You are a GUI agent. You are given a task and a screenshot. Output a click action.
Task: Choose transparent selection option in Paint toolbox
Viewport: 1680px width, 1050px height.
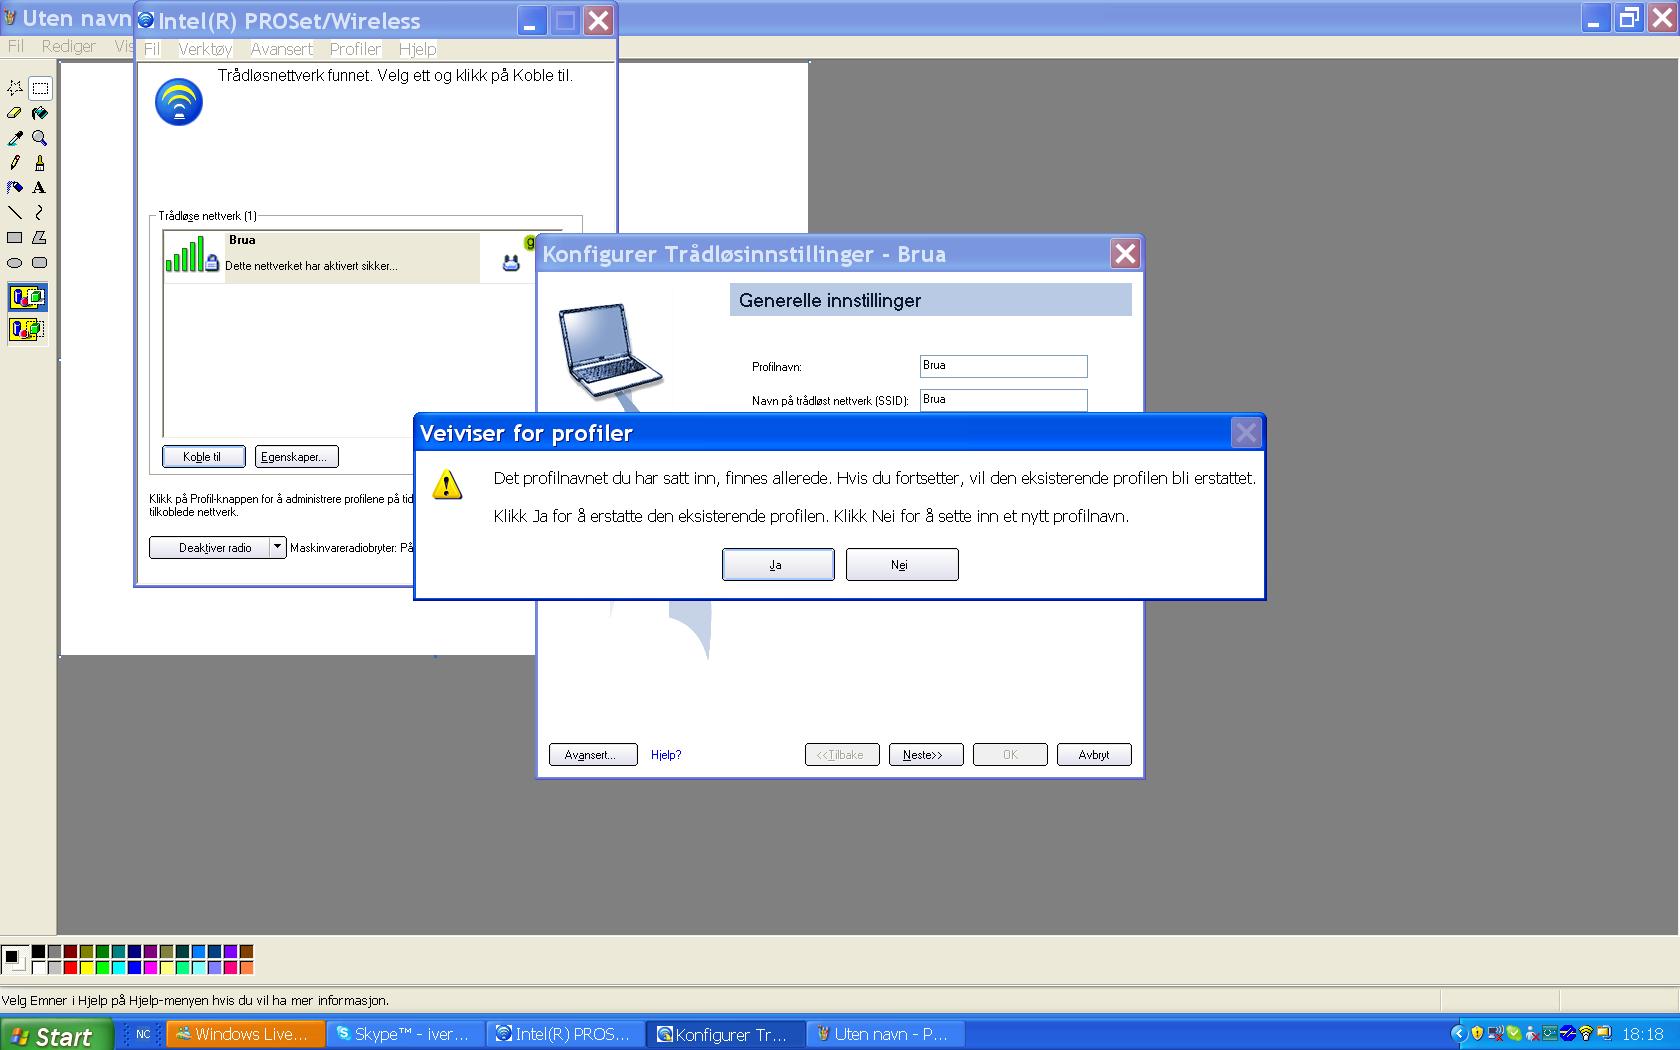point(27,328)
